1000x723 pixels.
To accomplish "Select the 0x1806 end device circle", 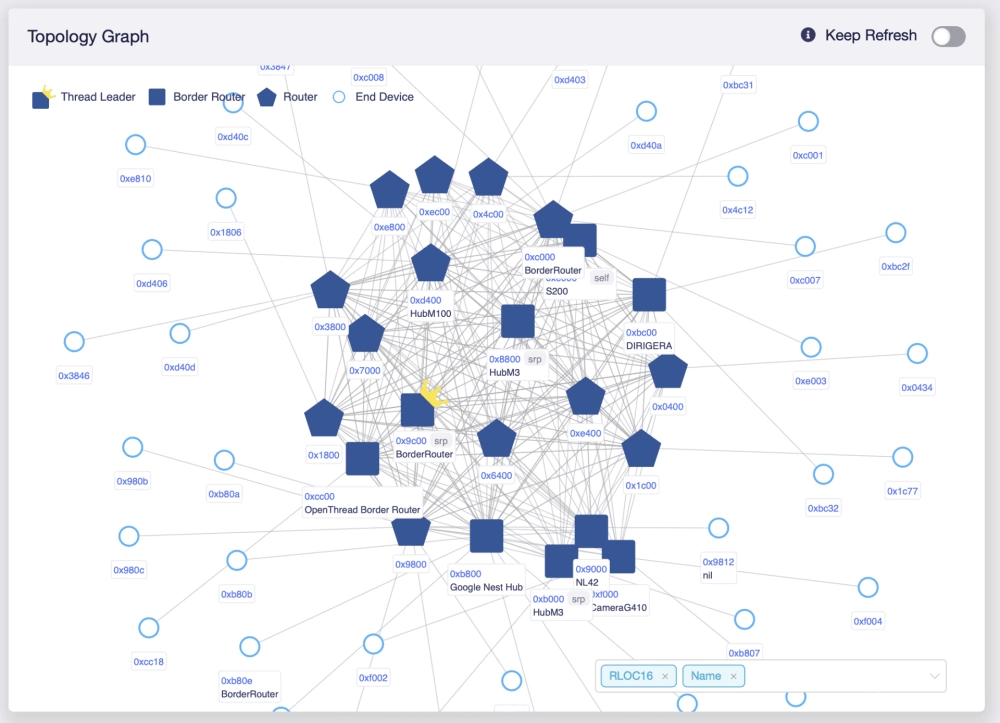I will [226, 198].
